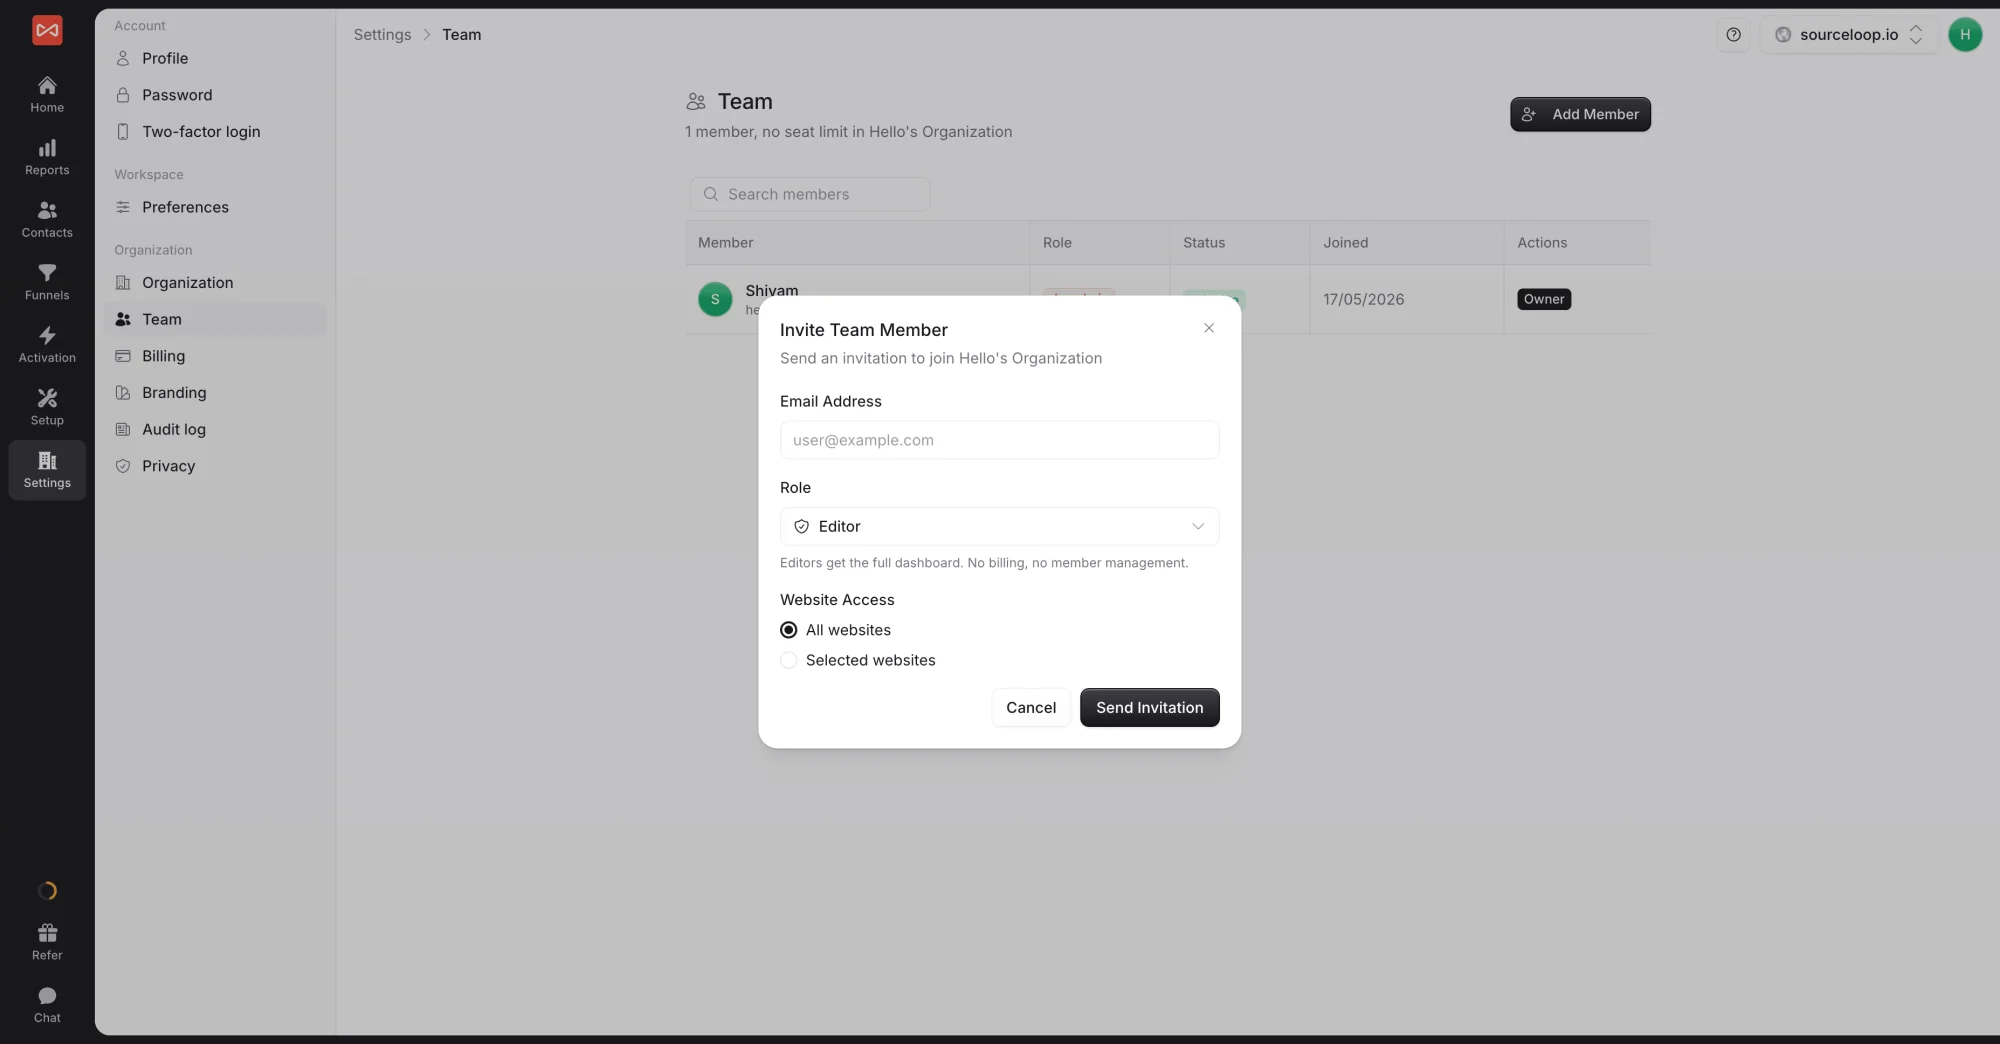Open Organization settings page
This screenshot has height=1044, width=2000.
pos(216,283)
